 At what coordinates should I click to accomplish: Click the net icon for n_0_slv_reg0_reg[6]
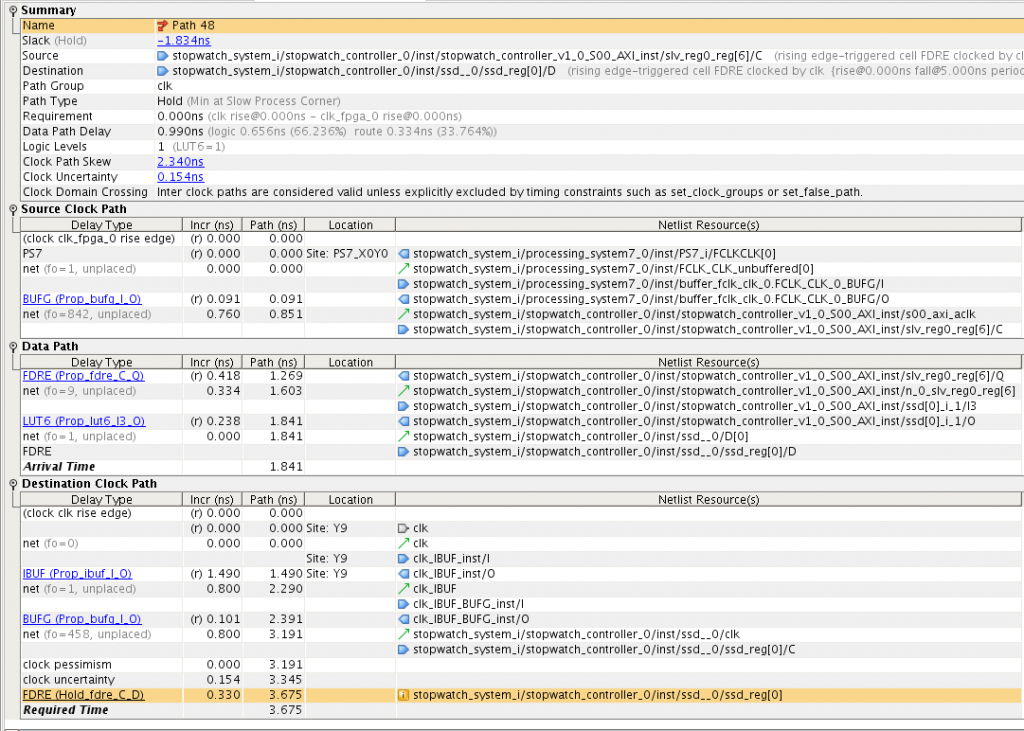click(404, 391)
